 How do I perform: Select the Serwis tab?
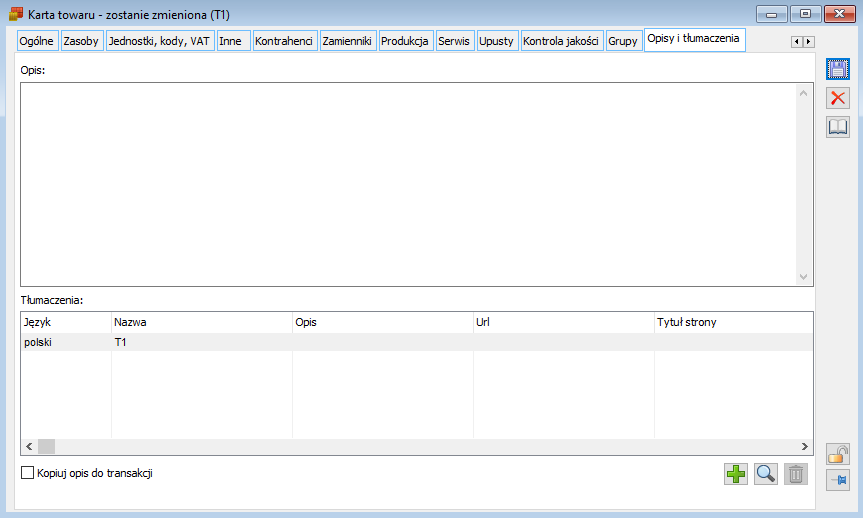tap(455, 41)
